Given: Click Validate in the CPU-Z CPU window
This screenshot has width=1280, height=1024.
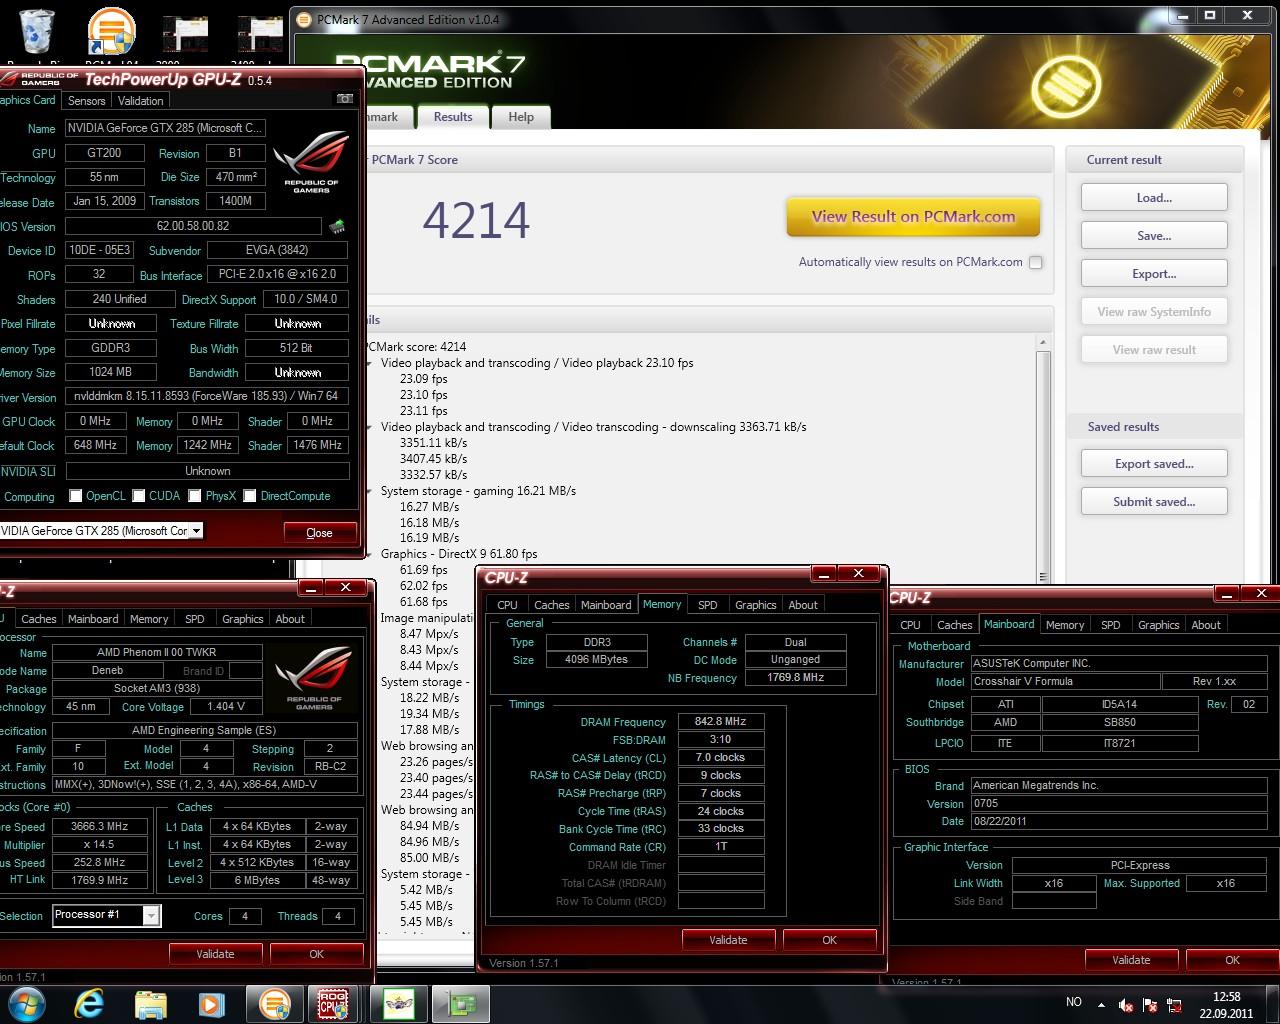Looking at the screenshot, I should coord(215,954).
